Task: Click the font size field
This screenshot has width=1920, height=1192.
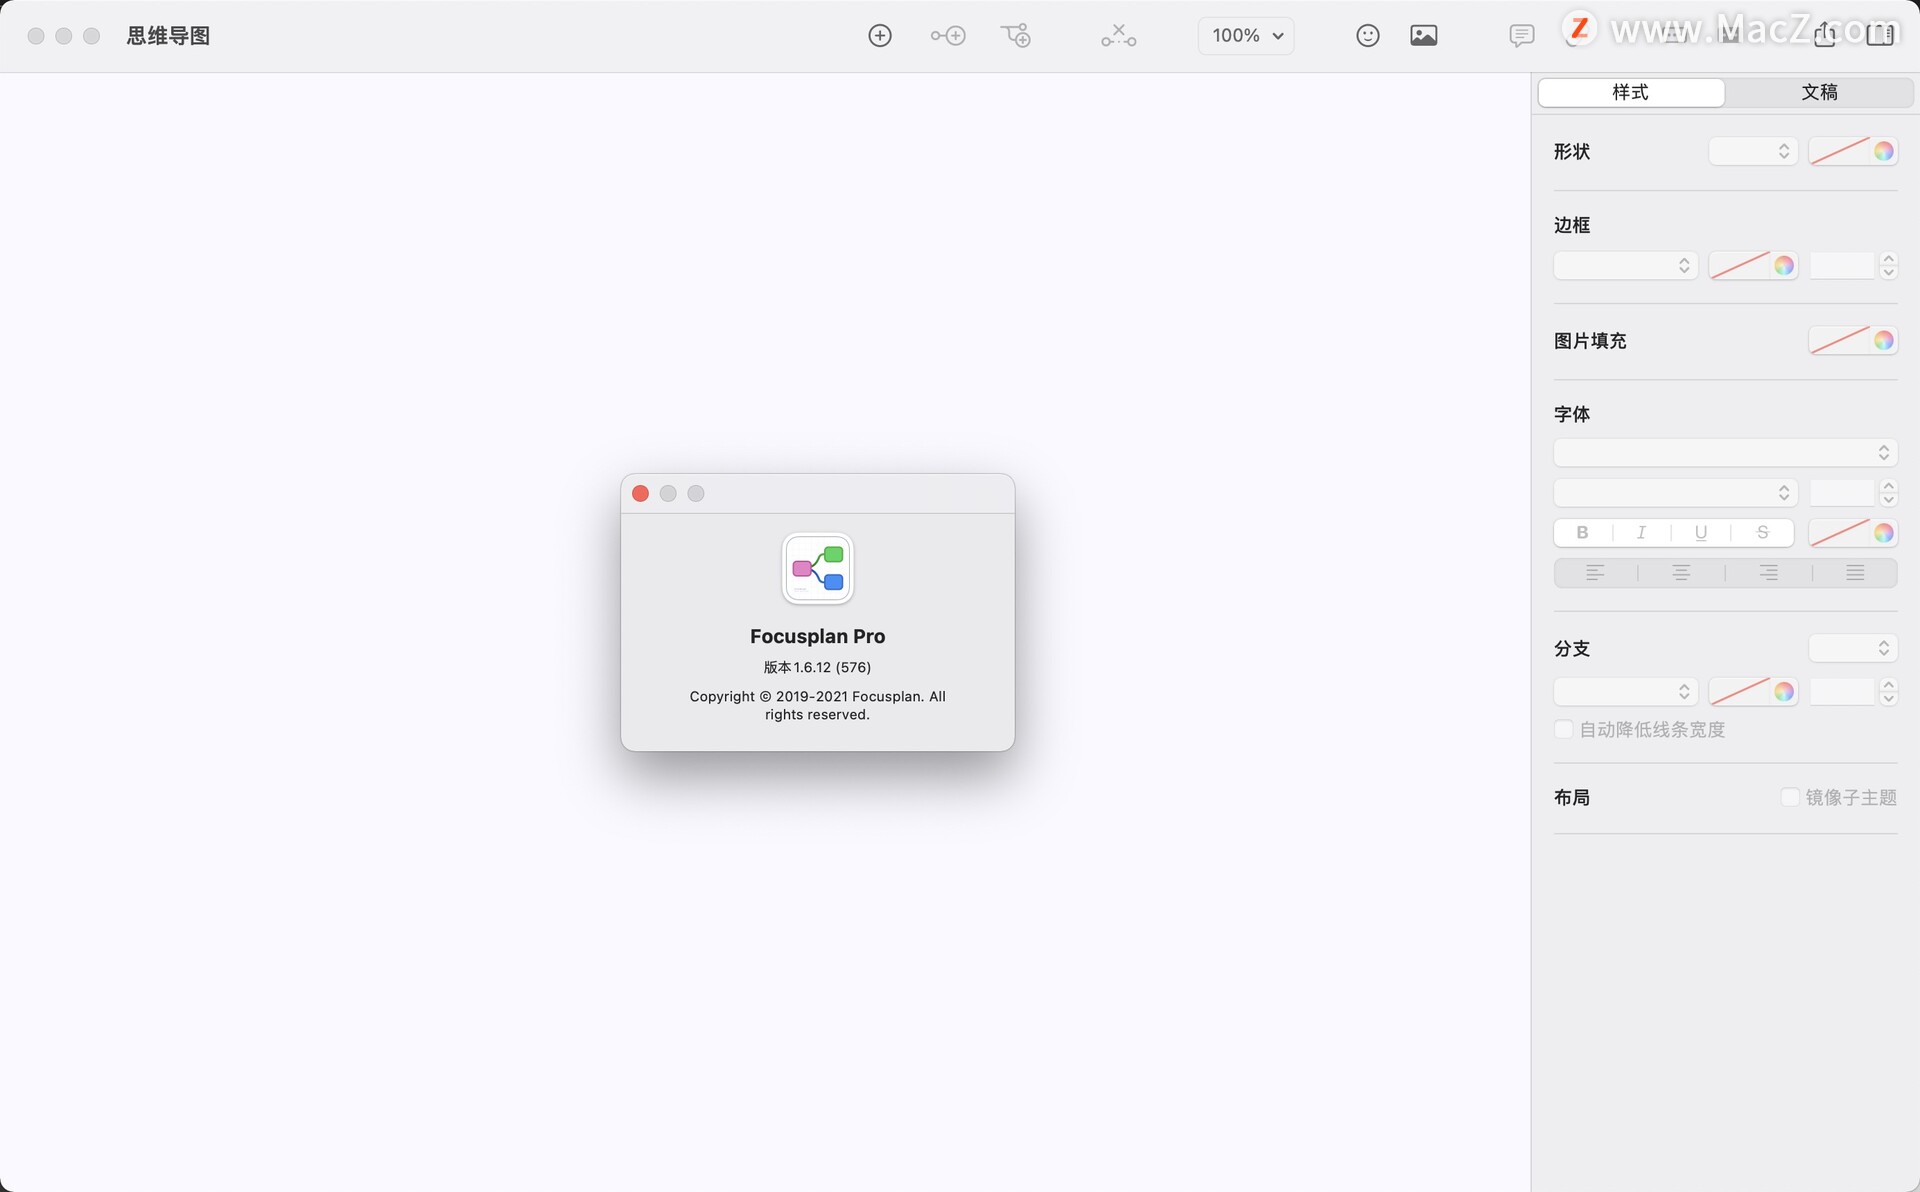Action: pyautogui.click(x=1842, y=493)
